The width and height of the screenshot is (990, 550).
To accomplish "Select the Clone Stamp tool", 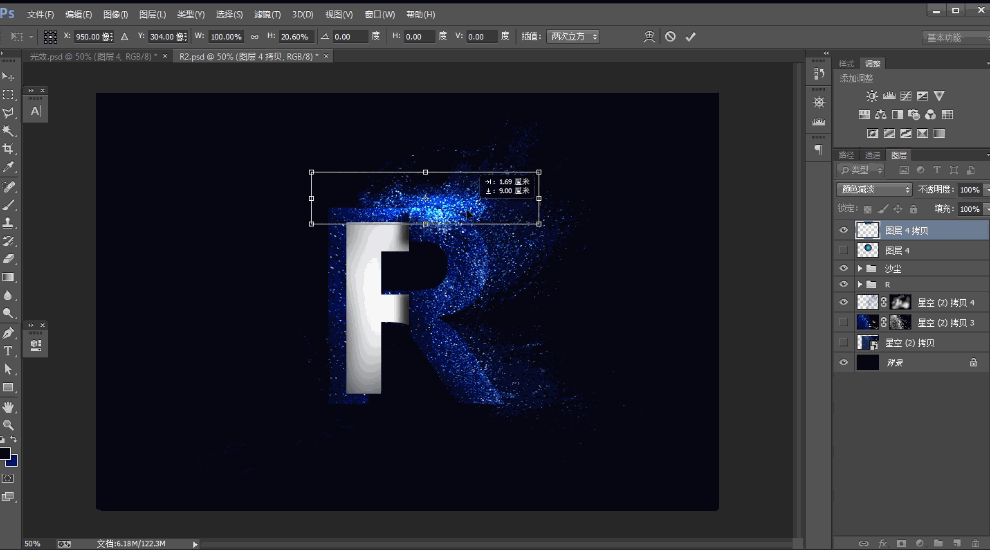I will point(8,223).
